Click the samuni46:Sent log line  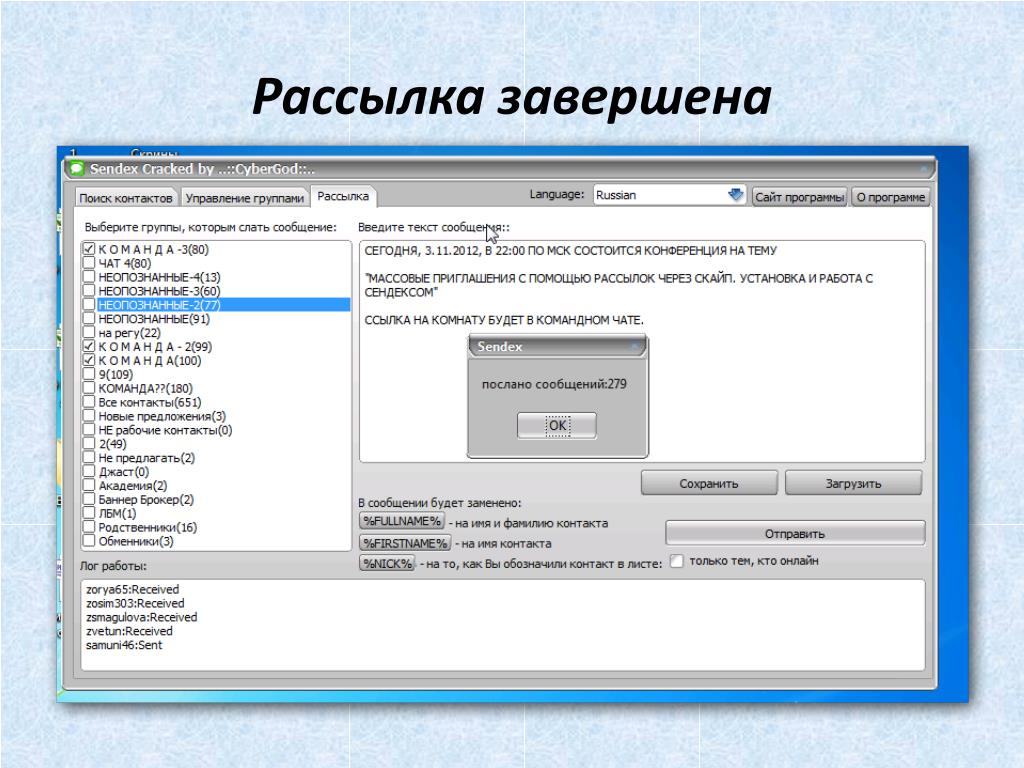(x=124, y=645)
